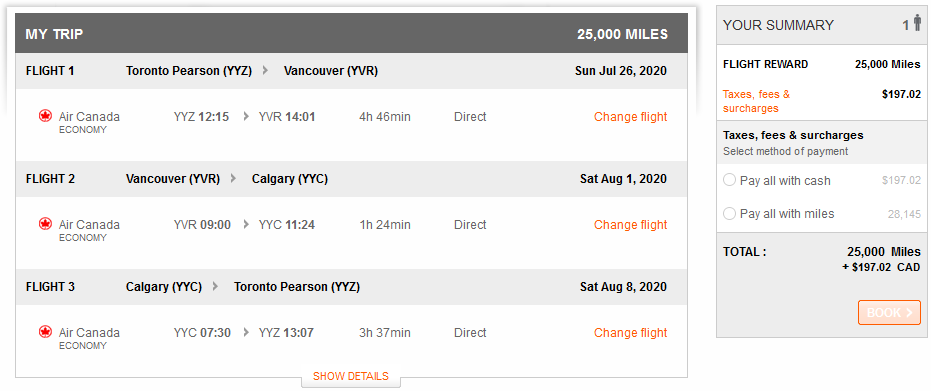931x391 pixels.
Task: Click the My Trip header bar
Action: pos(352,34)
